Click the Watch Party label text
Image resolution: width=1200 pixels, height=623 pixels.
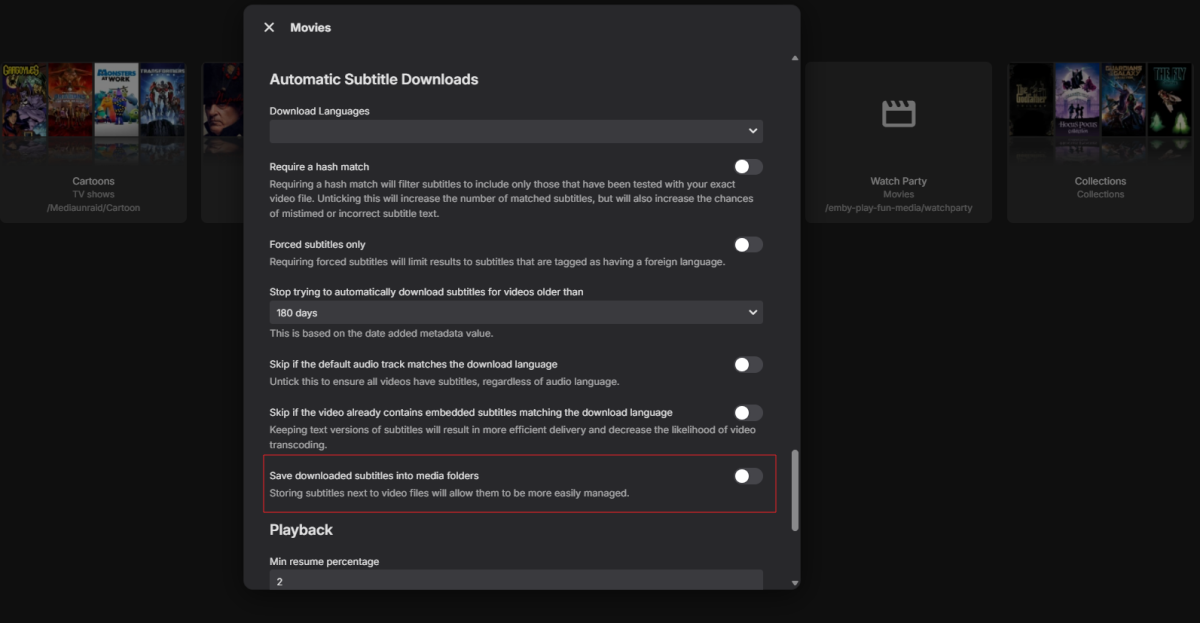898,181
